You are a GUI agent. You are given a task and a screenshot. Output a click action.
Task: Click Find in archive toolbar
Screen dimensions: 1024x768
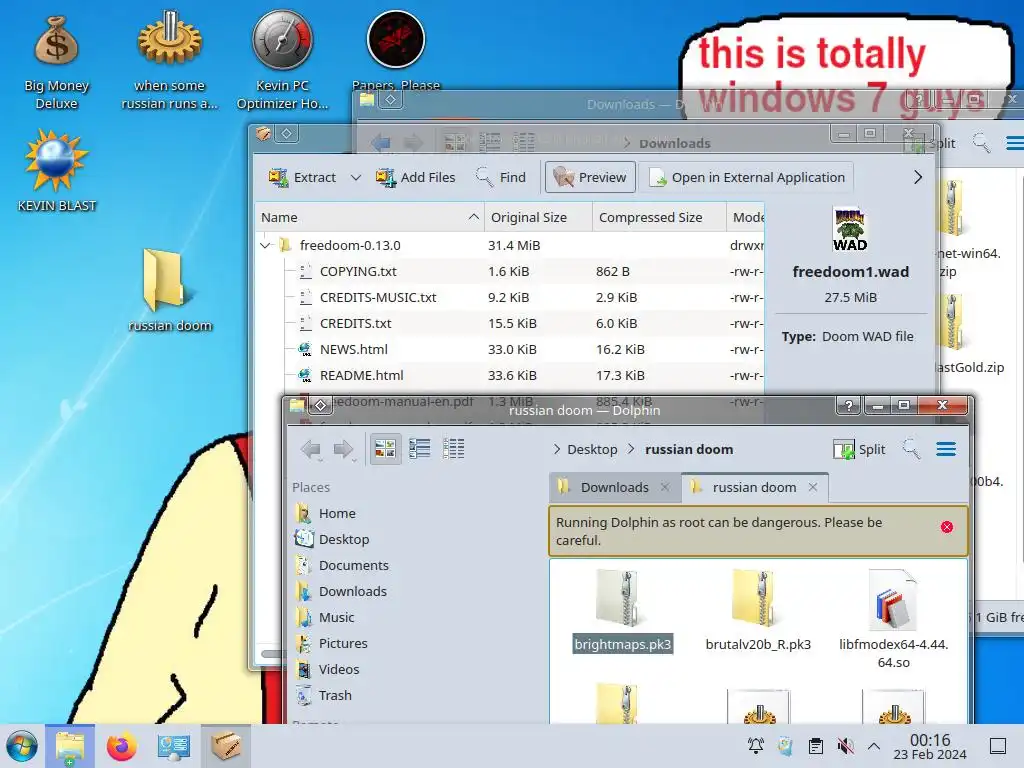[501, 177]
